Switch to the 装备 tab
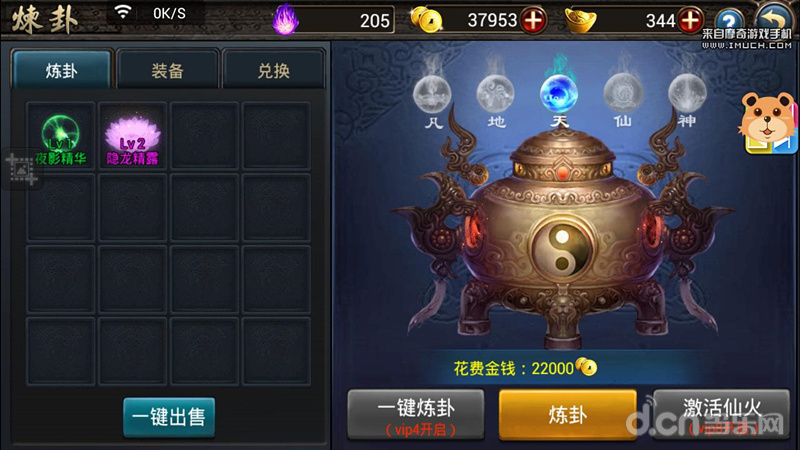Screen dimensions: 800x450 pyautogui.click(x=167, y=70)
